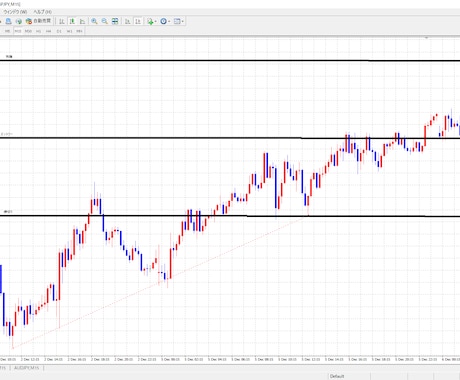The image size is (460, 380).
Task: Select the M30 timeframe button
Action: click(28, 31)
